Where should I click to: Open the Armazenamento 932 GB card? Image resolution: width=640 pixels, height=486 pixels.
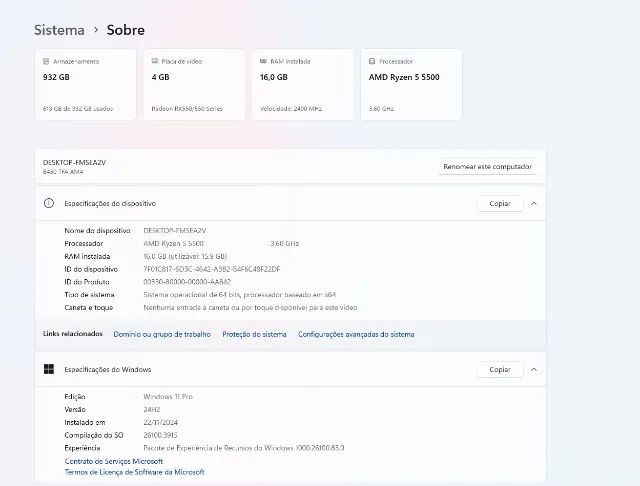85,84
